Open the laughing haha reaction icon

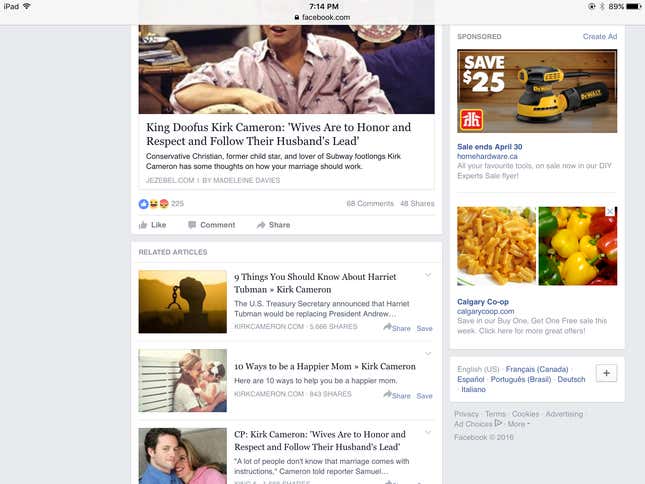[154, 204]
